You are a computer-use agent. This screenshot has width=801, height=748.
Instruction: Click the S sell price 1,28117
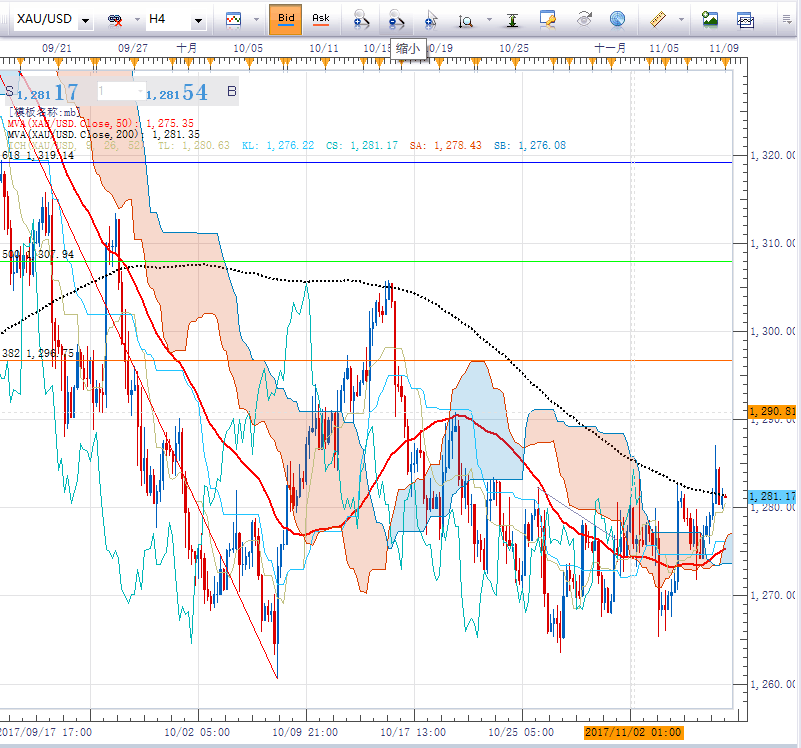[45, 93]
